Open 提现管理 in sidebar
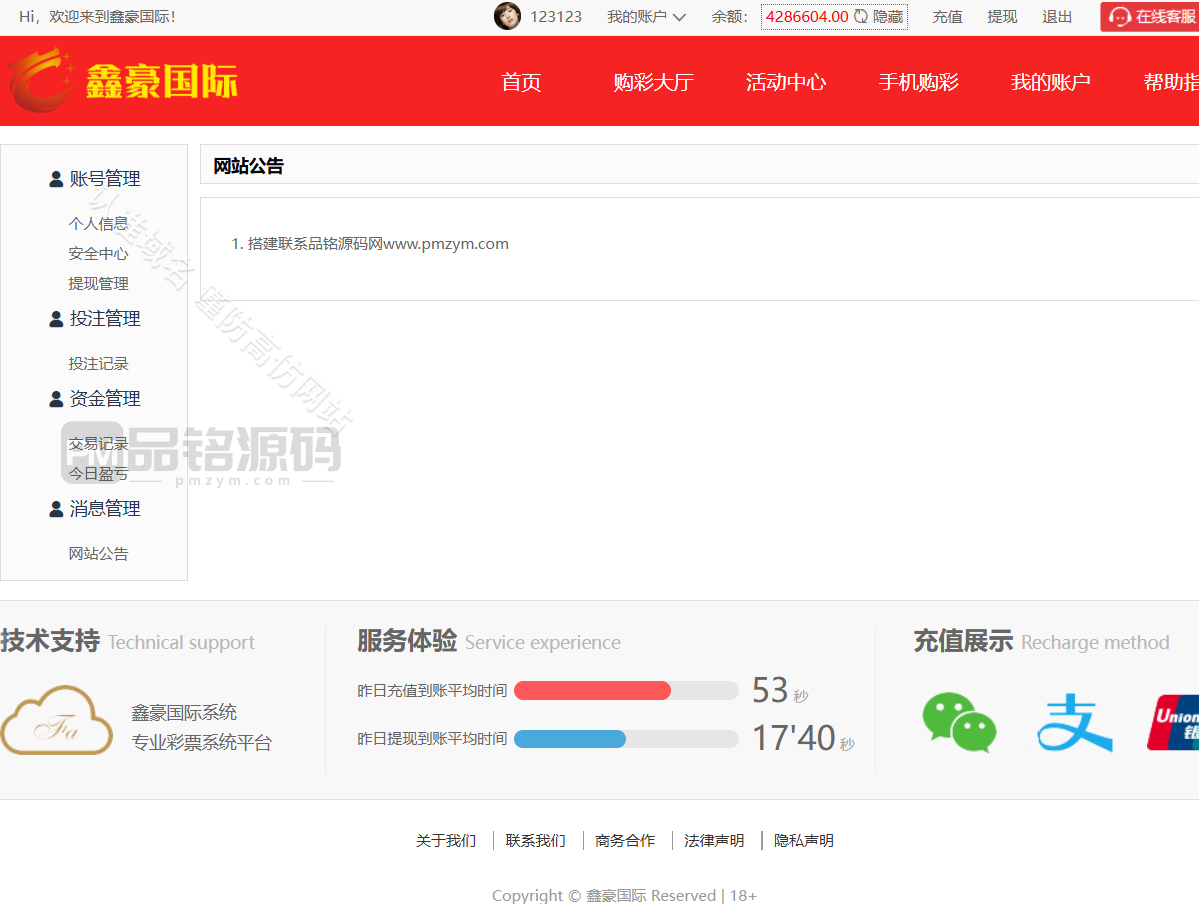 pos(98,283)
